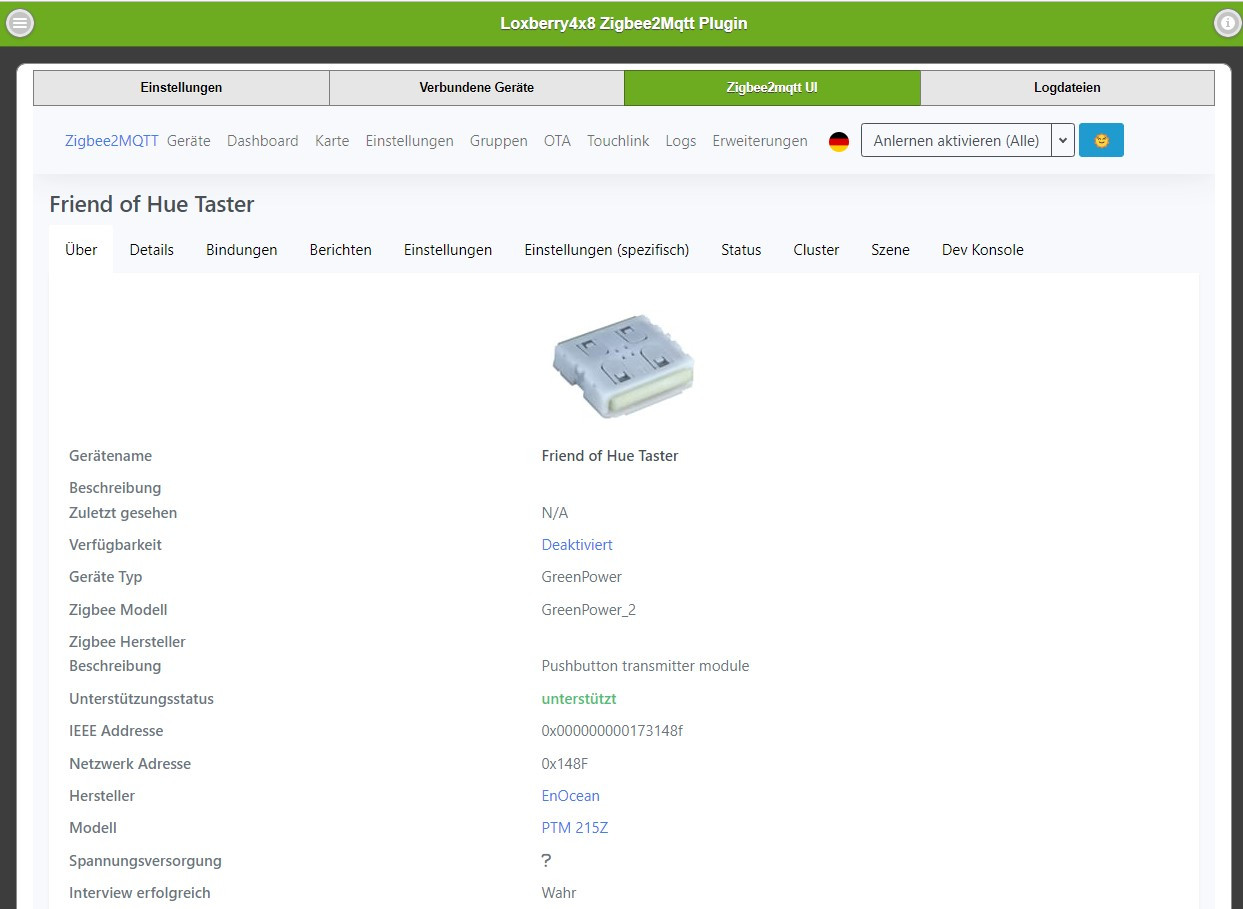Click the blue theme toggle emoji button

(x=1101, y=140)
